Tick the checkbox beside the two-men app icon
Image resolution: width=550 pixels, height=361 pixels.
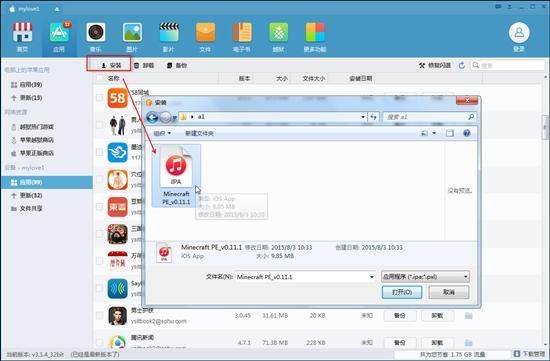tap(100, 125)
